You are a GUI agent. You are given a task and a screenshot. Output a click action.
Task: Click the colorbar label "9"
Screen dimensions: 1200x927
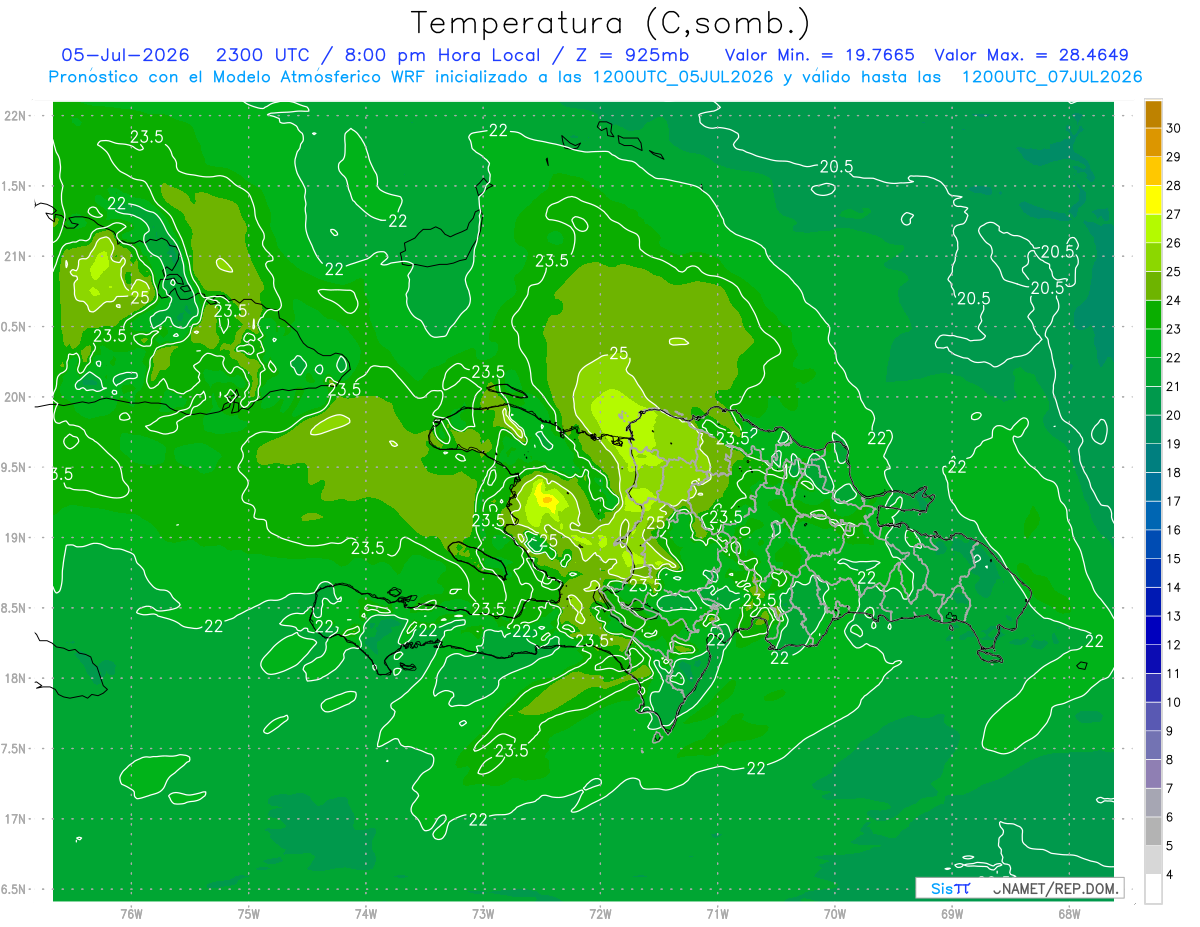pyautogui.click(x=1171, y=731)
